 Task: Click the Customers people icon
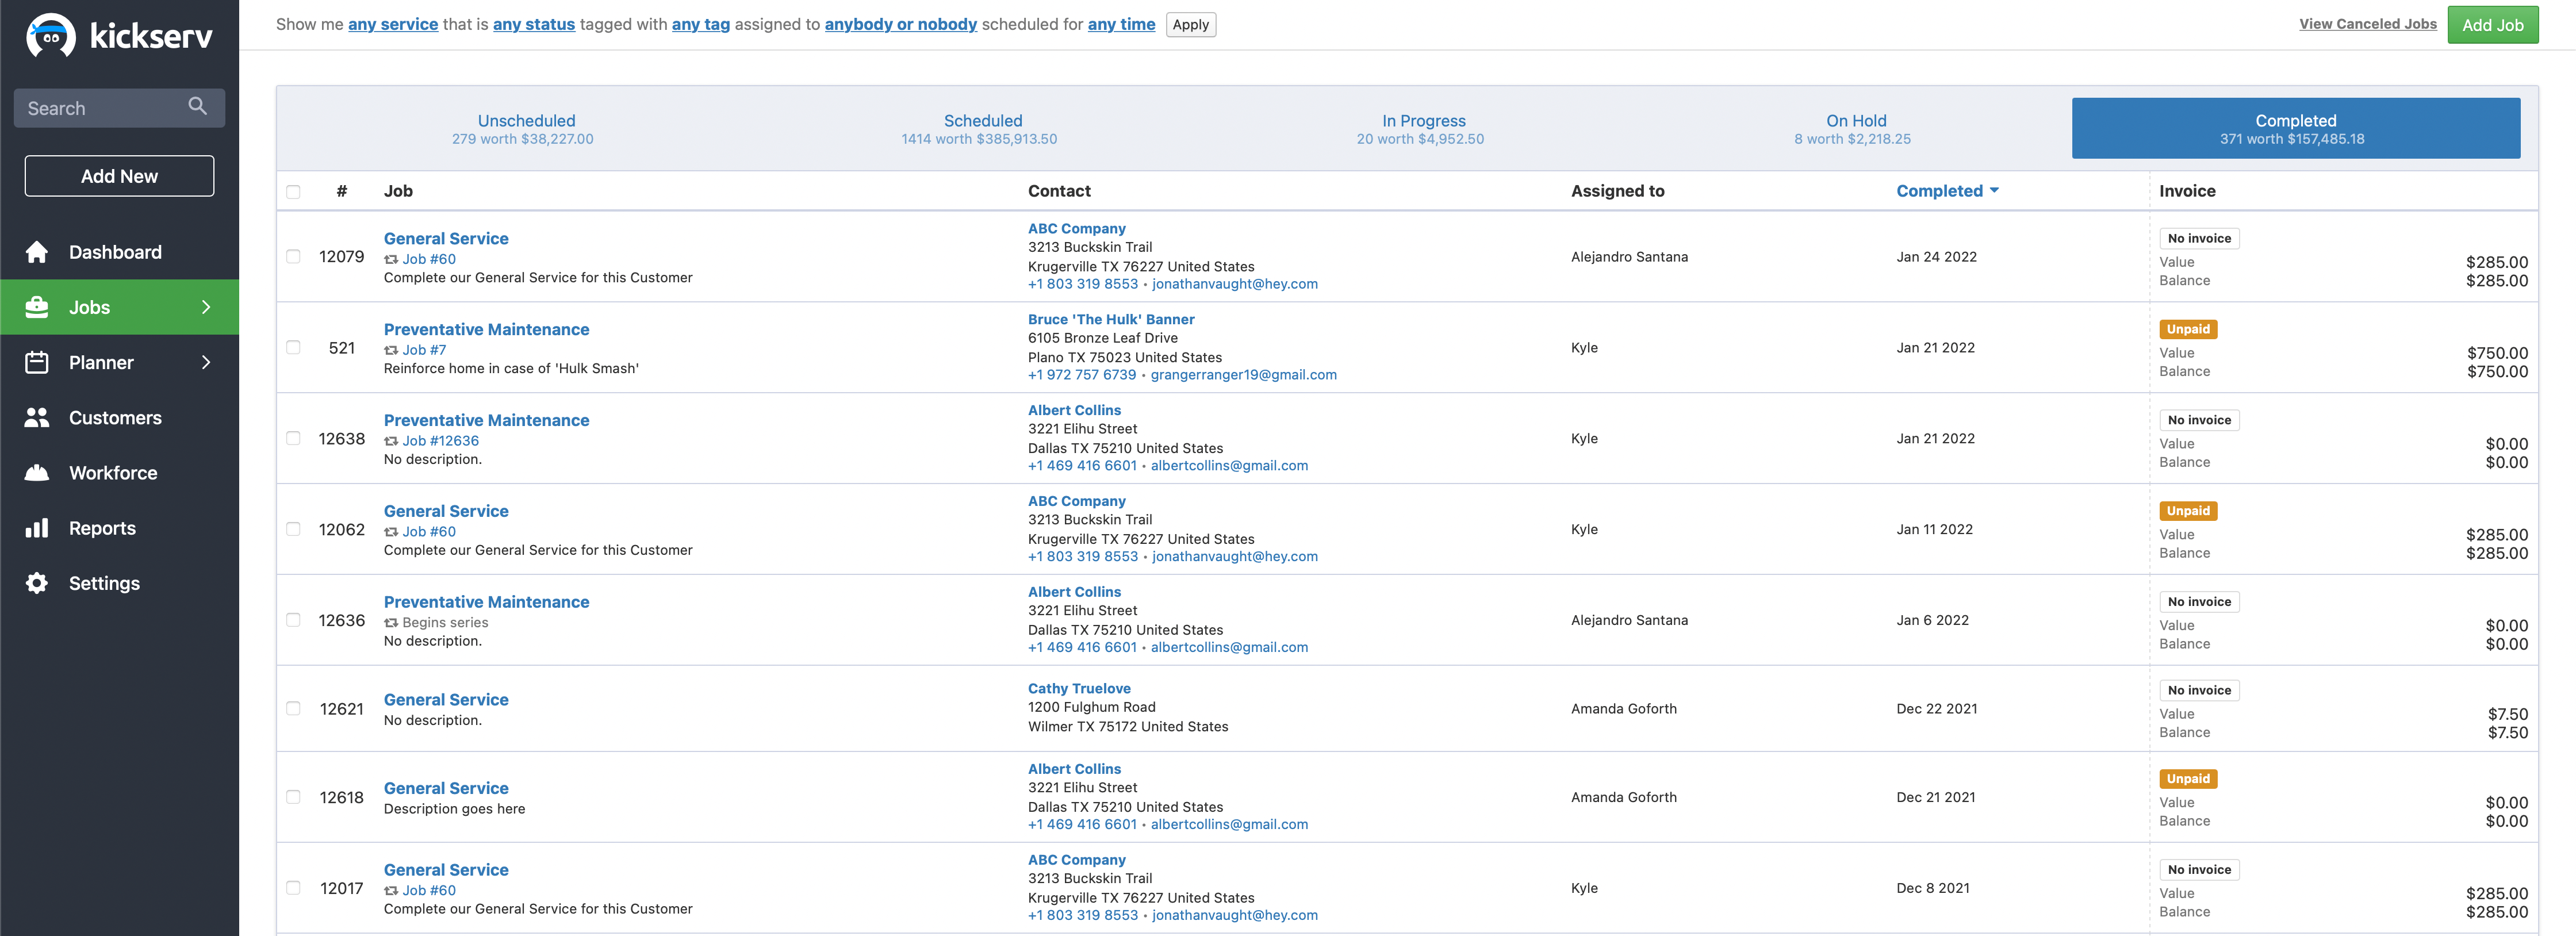37,418
